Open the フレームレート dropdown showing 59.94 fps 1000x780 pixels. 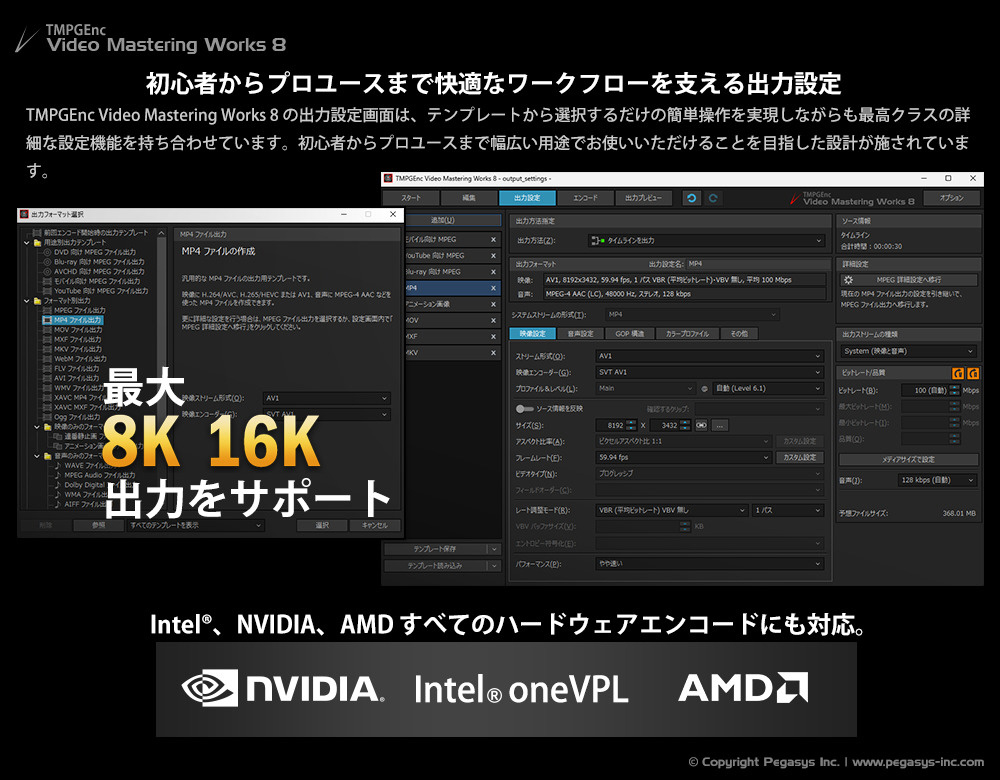point(684,457)
